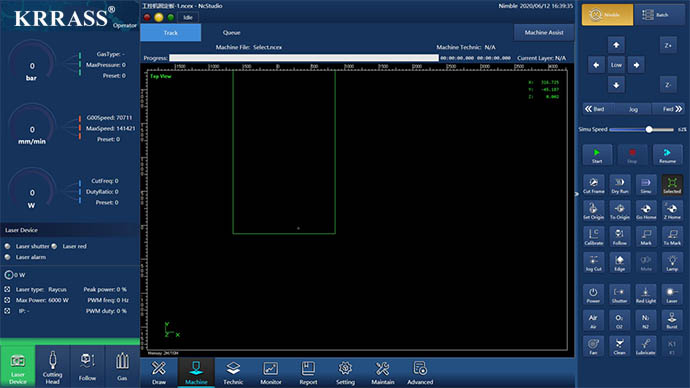Screen dimensions: 690x388
Task: Start machining with the green Start button
Action: click(597, 155)
